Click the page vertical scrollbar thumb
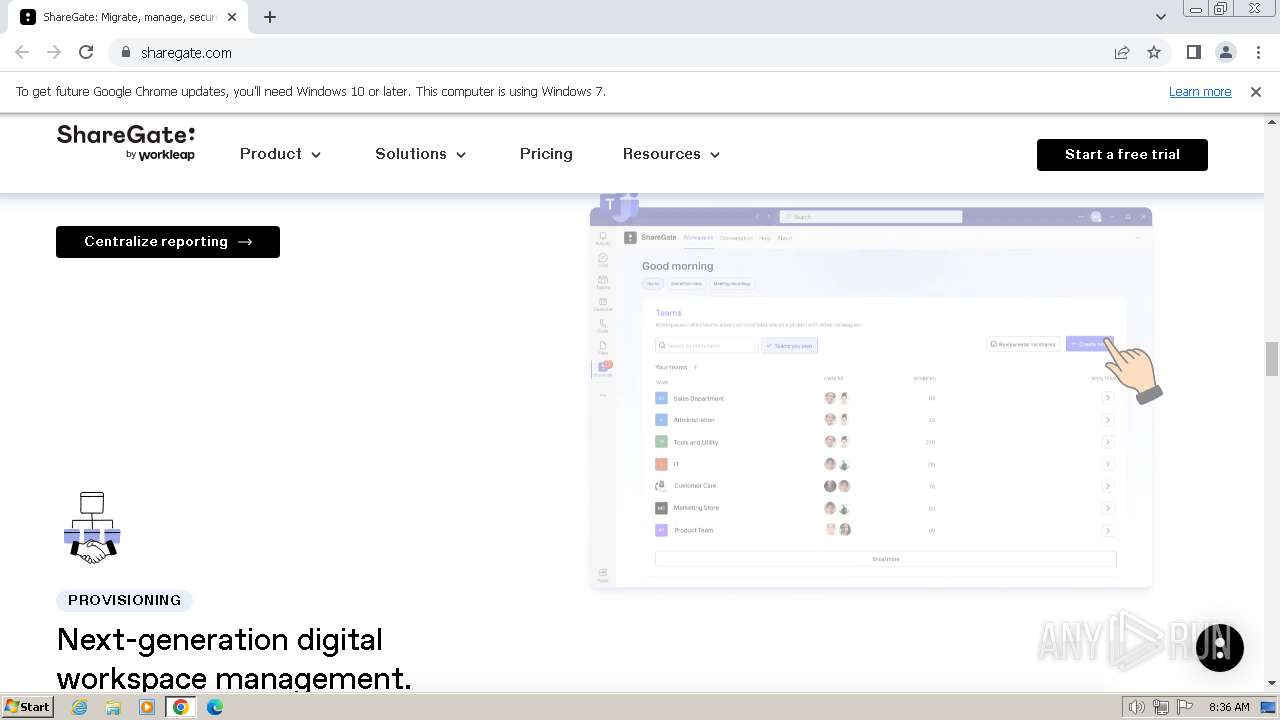 [x=1272, y=358]
